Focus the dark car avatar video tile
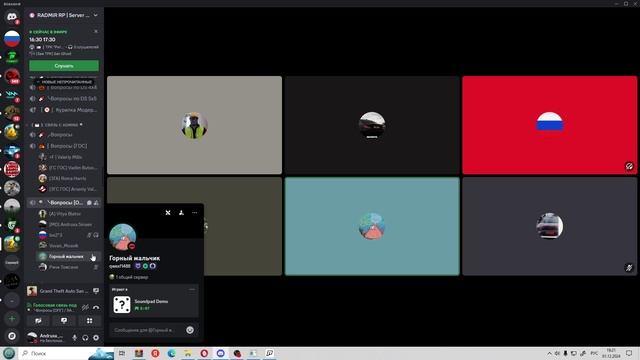Viewport: 640px width, 360px height. click(372, 125)
